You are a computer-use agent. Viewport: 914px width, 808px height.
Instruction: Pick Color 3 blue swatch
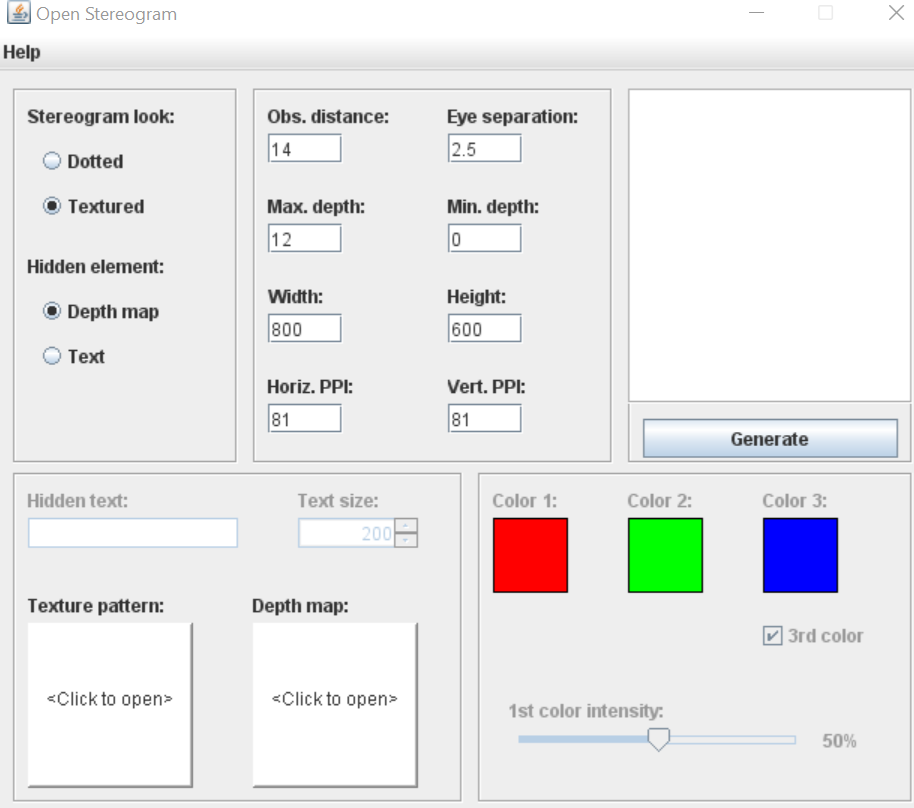[800, 555]
